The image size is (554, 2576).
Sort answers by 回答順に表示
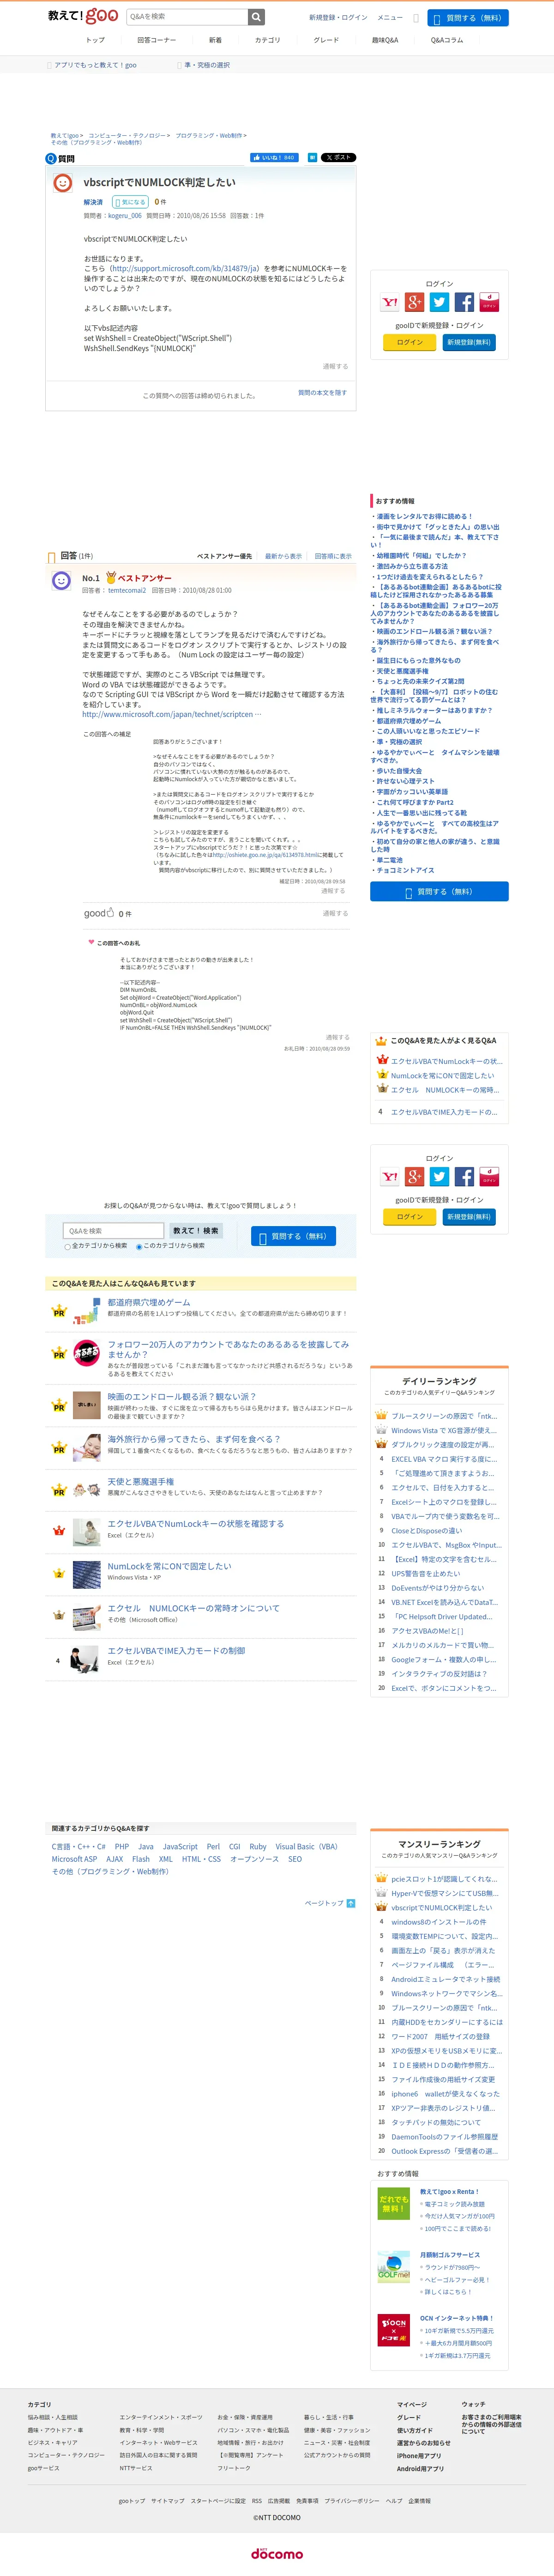333,556
